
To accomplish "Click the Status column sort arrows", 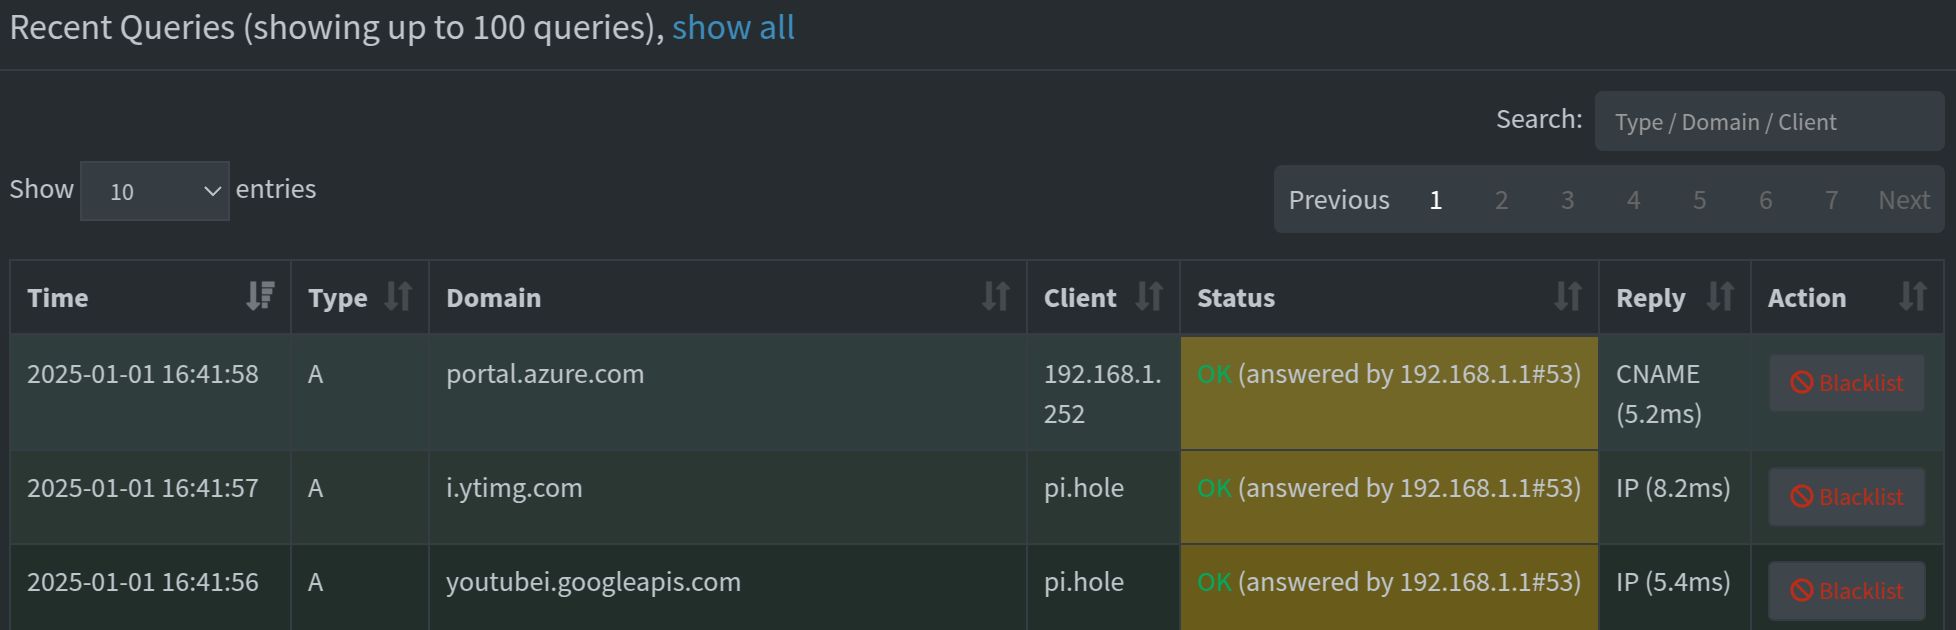I will (x=1568, y=296).
